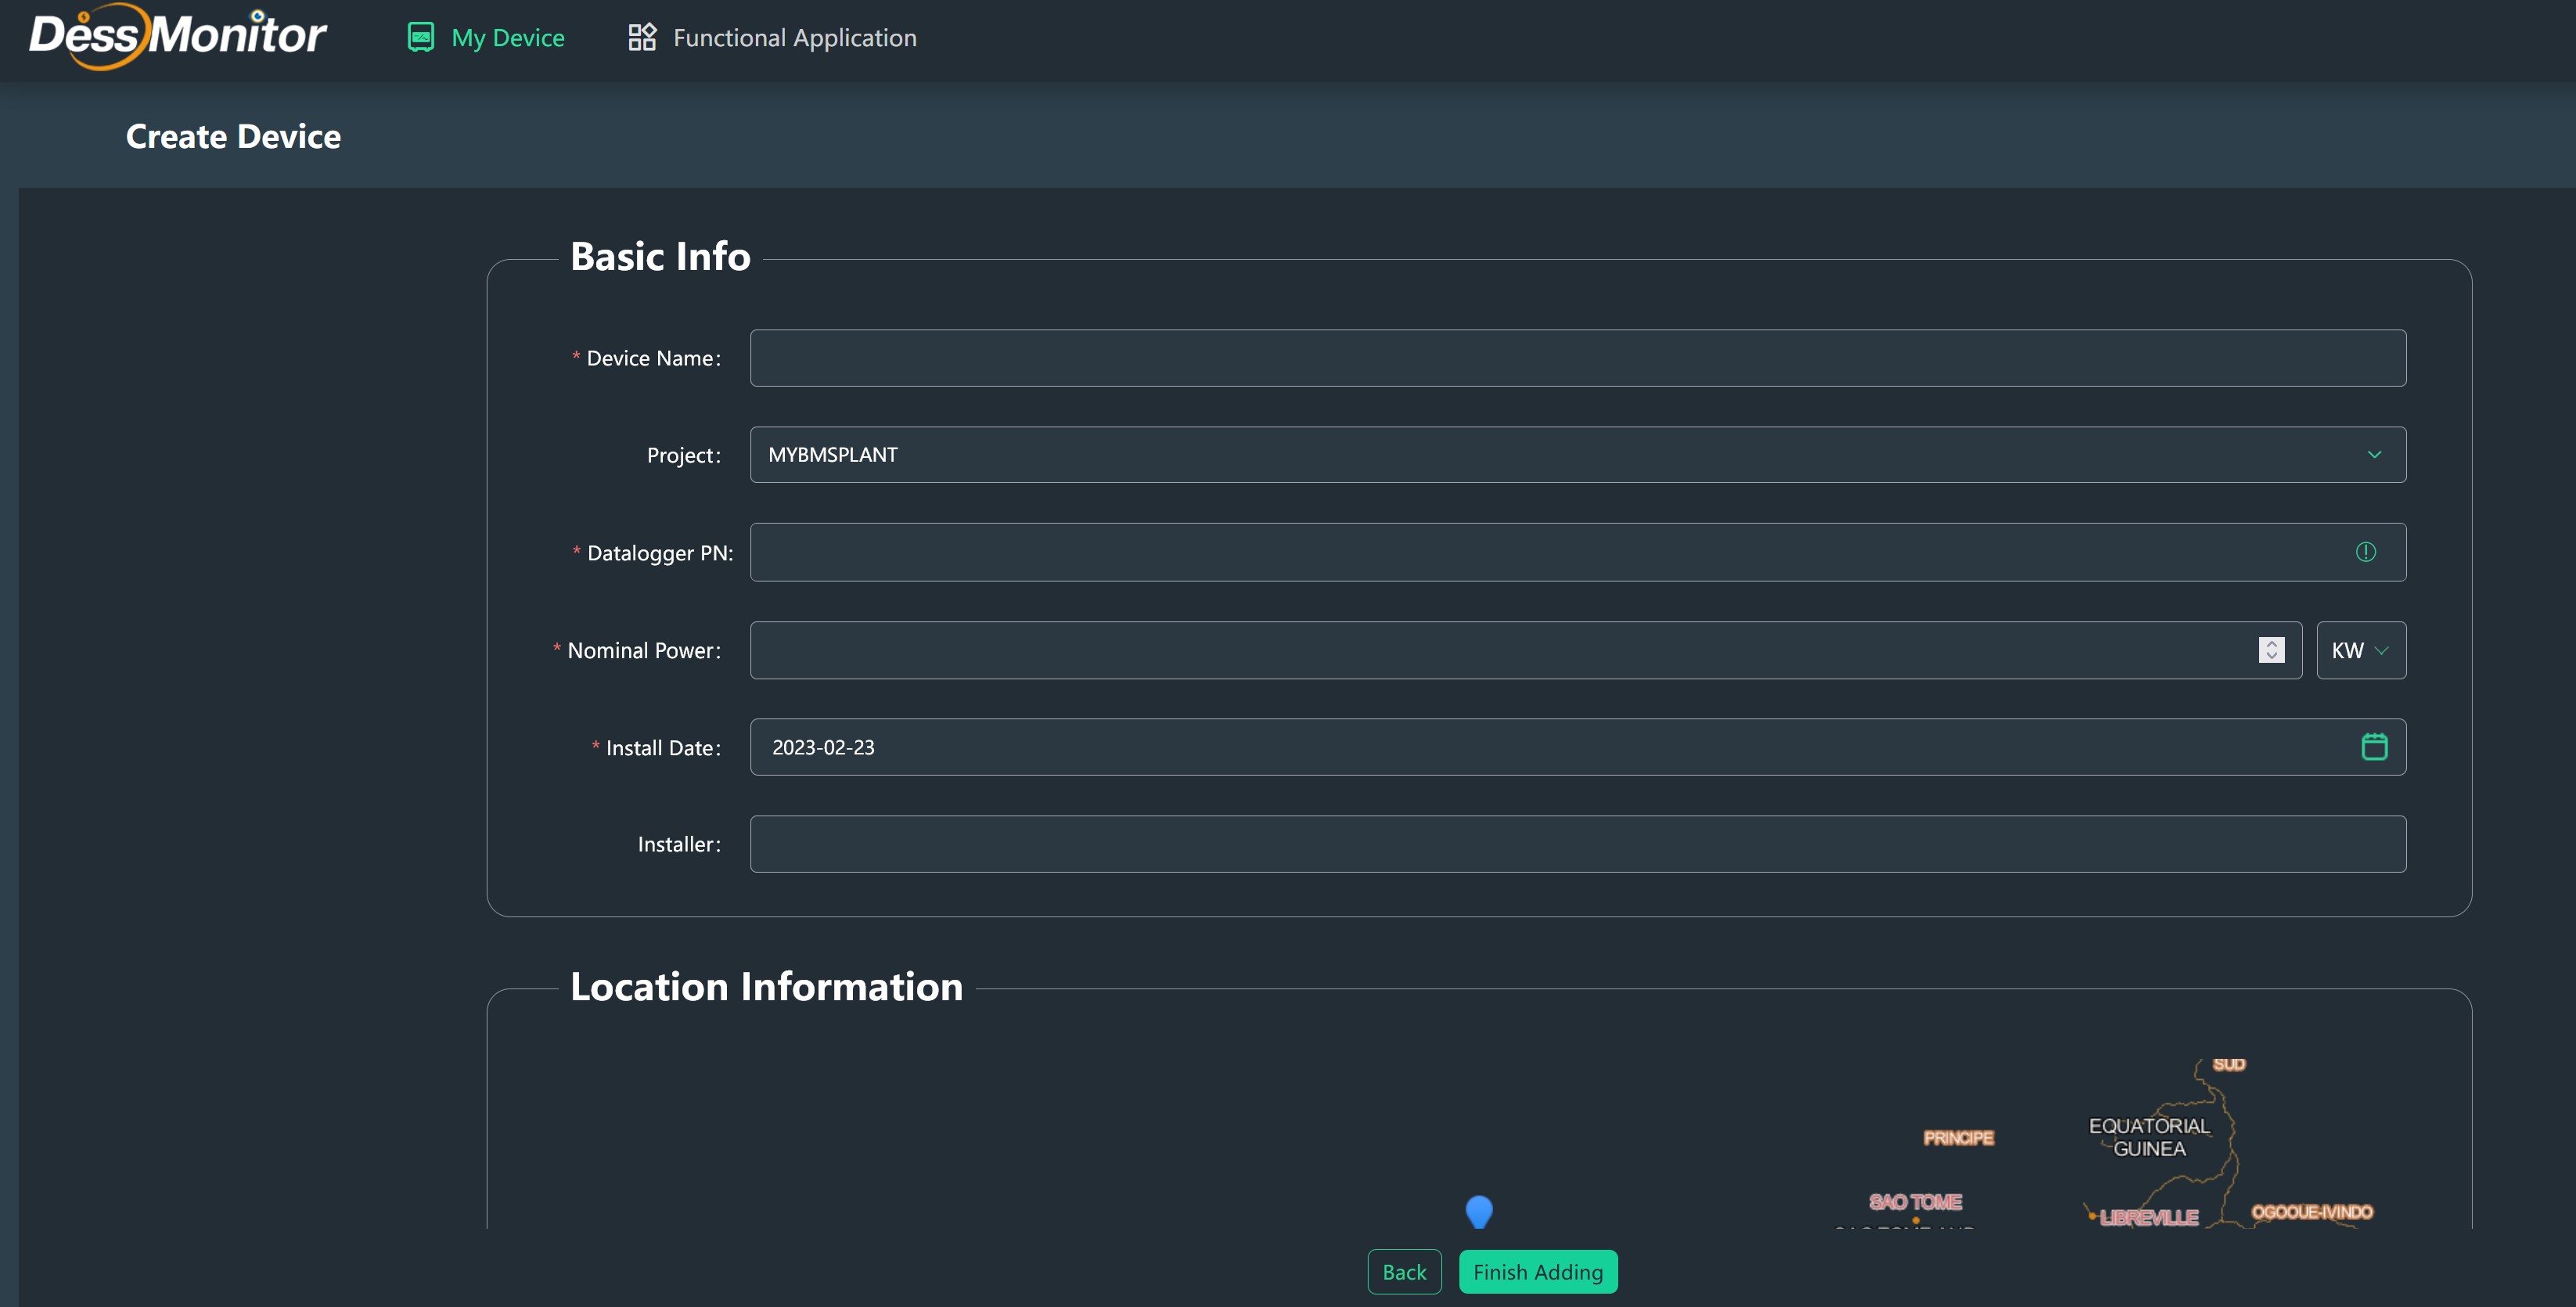The image size is (2576, 1307).
Task: Open the Functional Application menu
Action: tap(794, 38)
